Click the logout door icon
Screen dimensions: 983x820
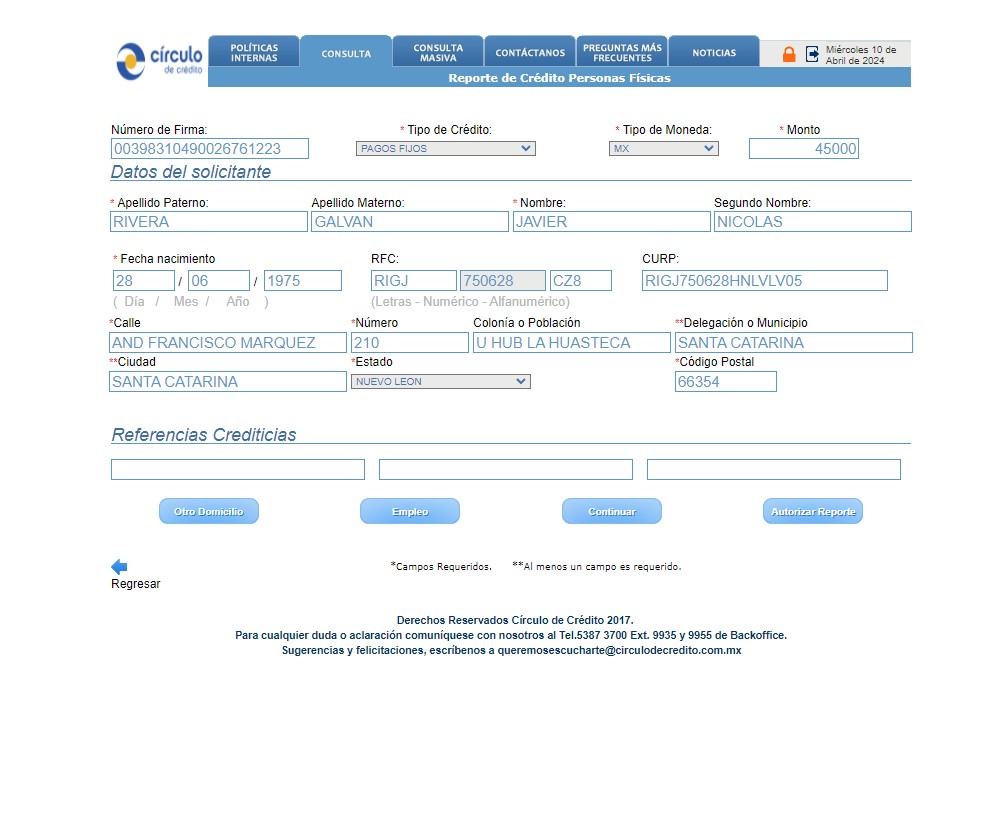812,54
